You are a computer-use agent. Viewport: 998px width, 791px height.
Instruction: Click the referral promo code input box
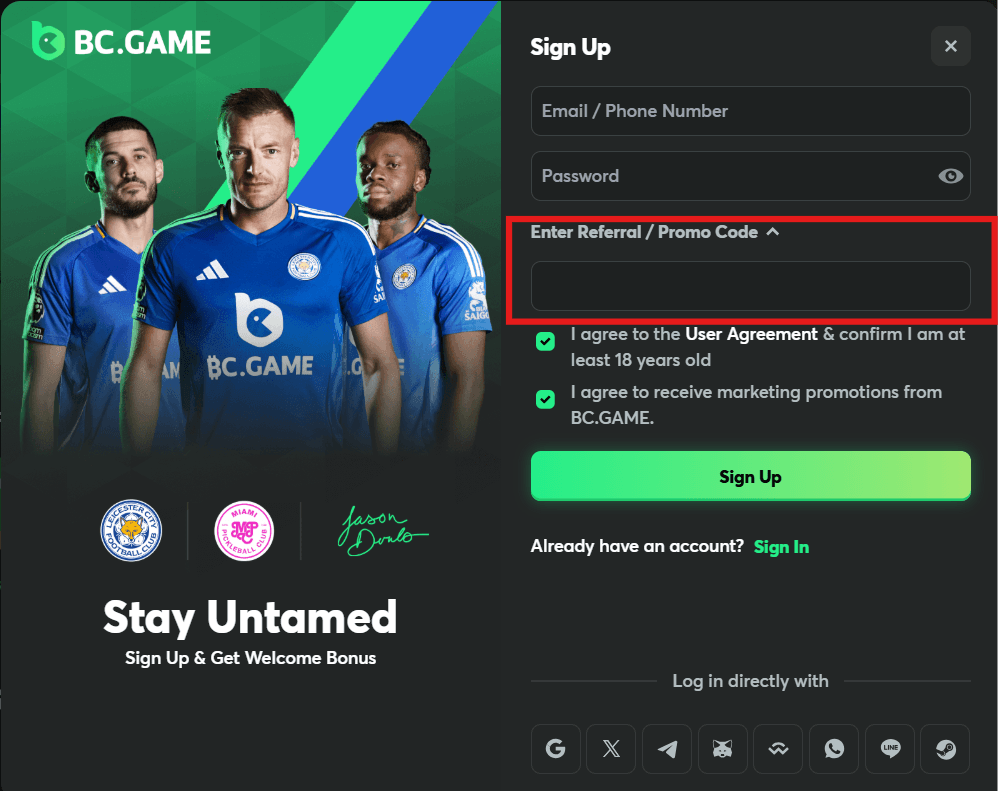[x=750, y=286]
